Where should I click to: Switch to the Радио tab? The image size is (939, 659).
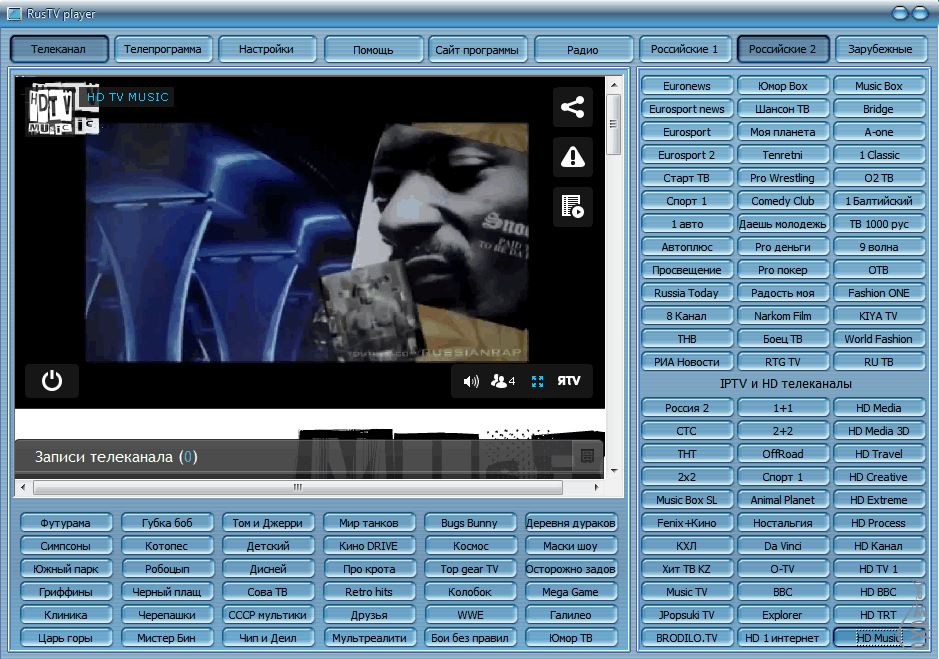[x=583, y=50]
